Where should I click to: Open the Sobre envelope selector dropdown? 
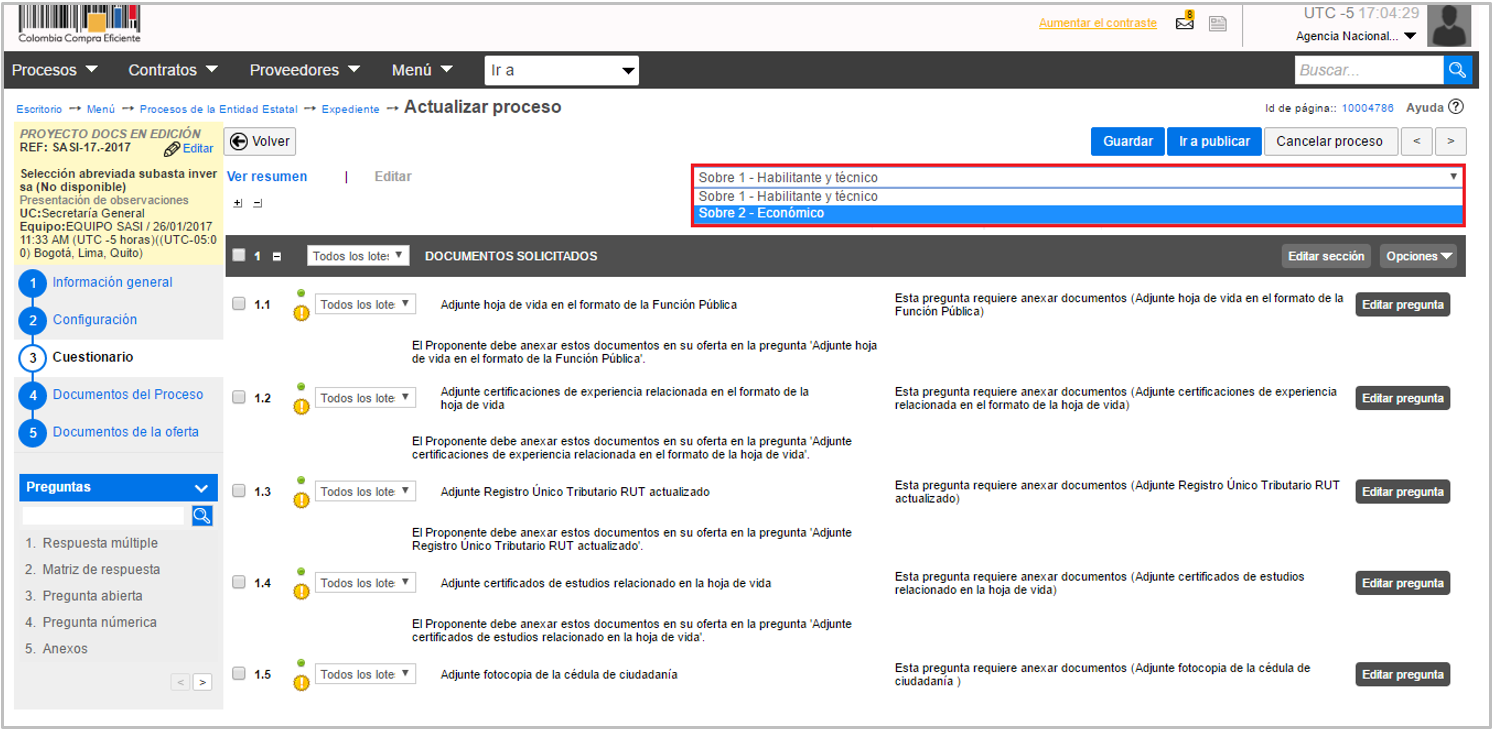pos(1078,177)
